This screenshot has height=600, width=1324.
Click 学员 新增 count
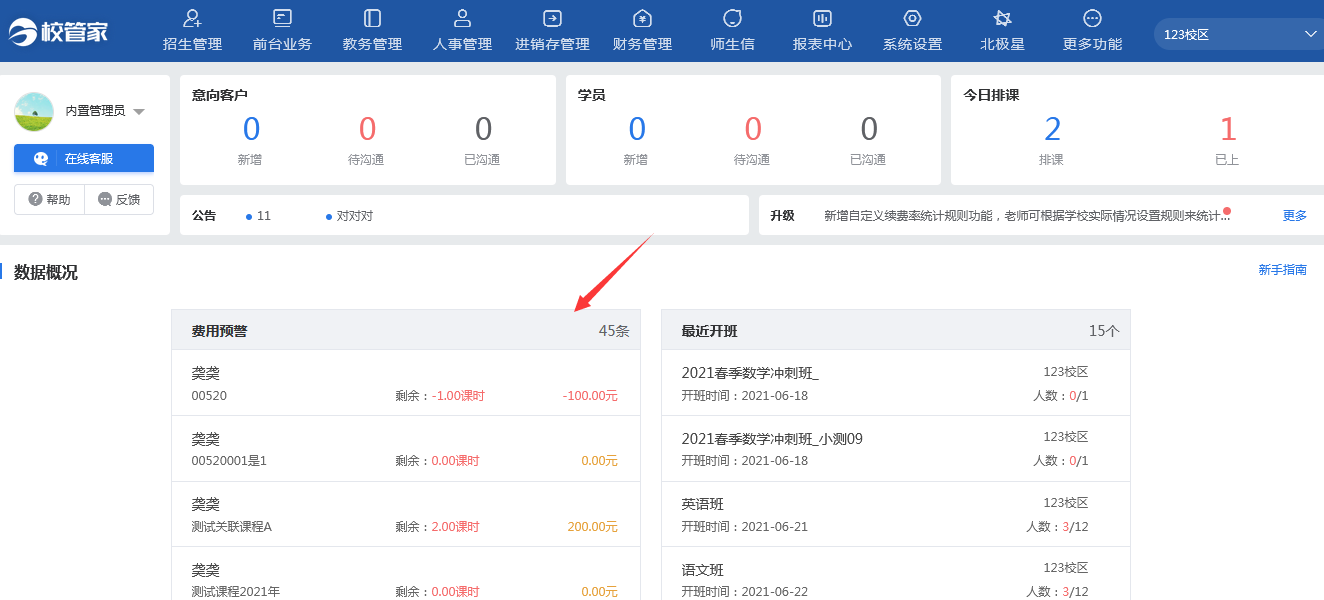637,129
